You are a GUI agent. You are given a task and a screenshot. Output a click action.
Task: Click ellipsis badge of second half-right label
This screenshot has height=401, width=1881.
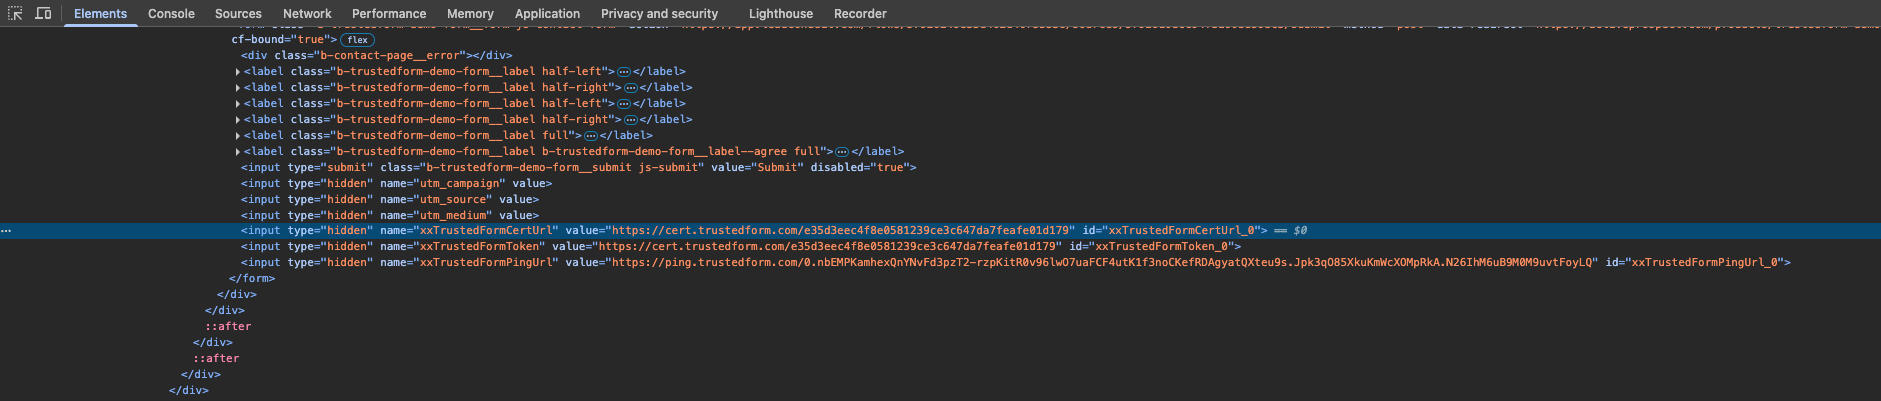(631, 120)
